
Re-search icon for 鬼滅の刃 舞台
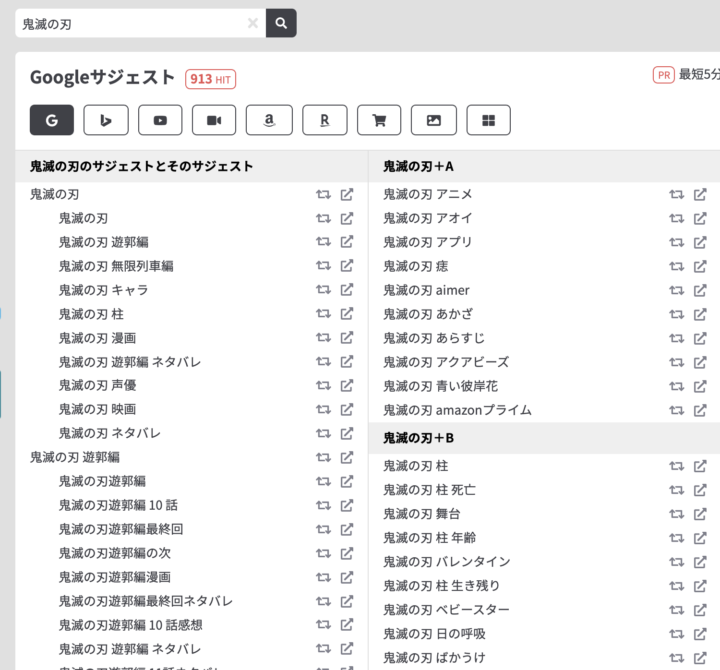pyautogui.click(x=676, y=514)
